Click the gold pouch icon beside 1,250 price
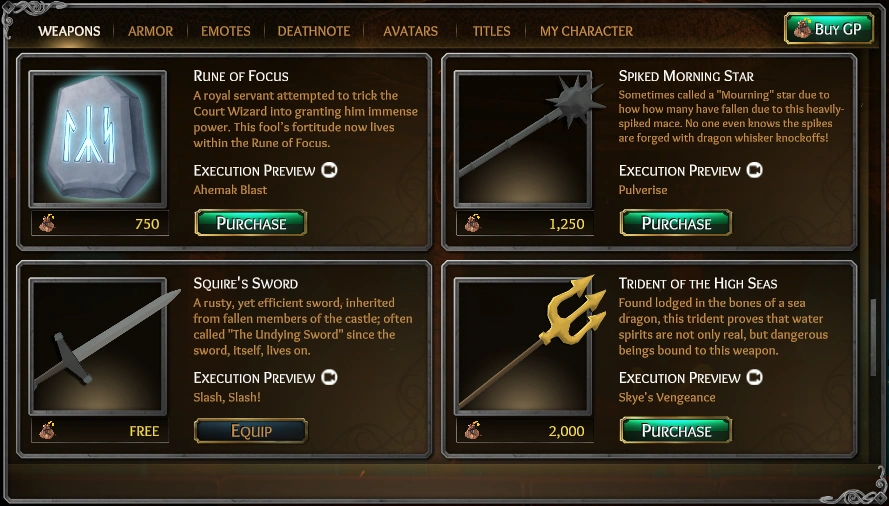This screenshot has width=889, height=506. point(472,224)
